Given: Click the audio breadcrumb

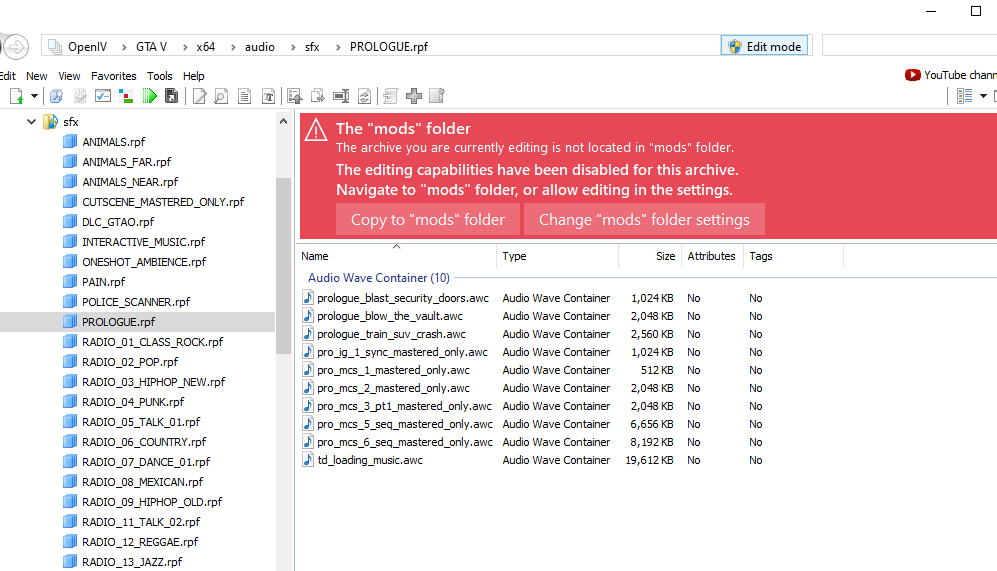Looking at the screenshot, I should click(259, 46).
